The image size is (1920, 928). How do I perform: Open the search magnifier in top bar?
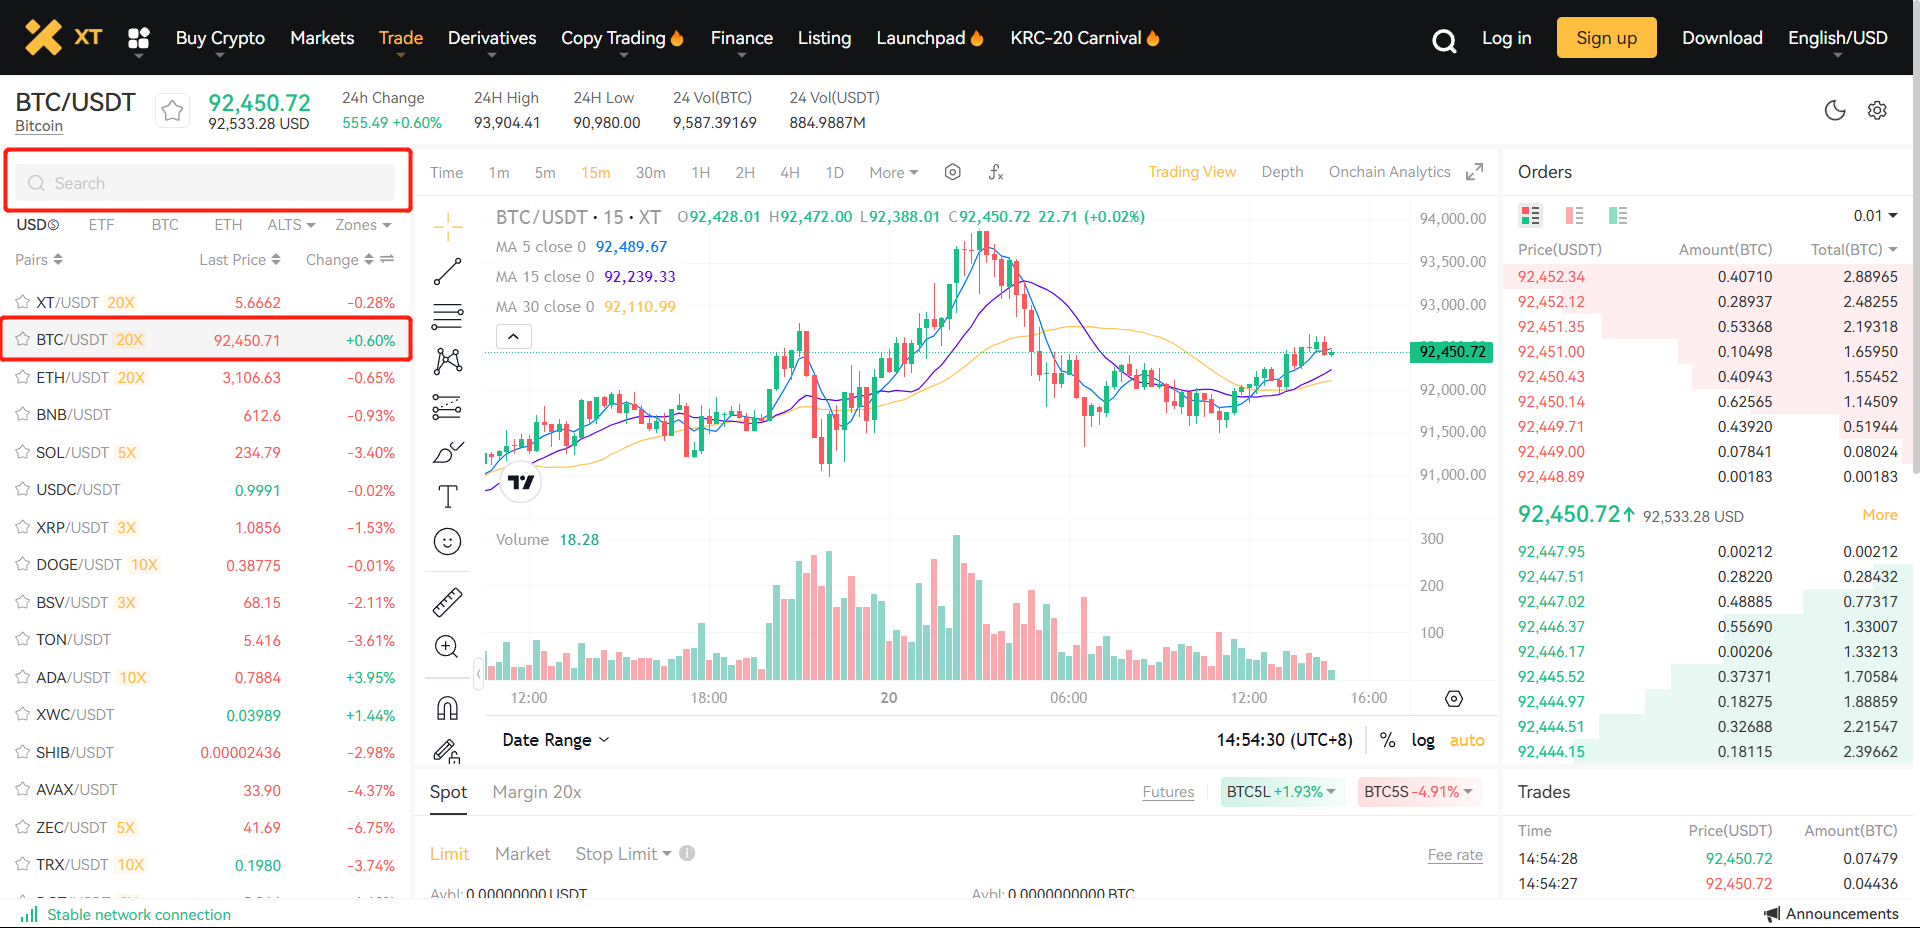(1443, 40)
